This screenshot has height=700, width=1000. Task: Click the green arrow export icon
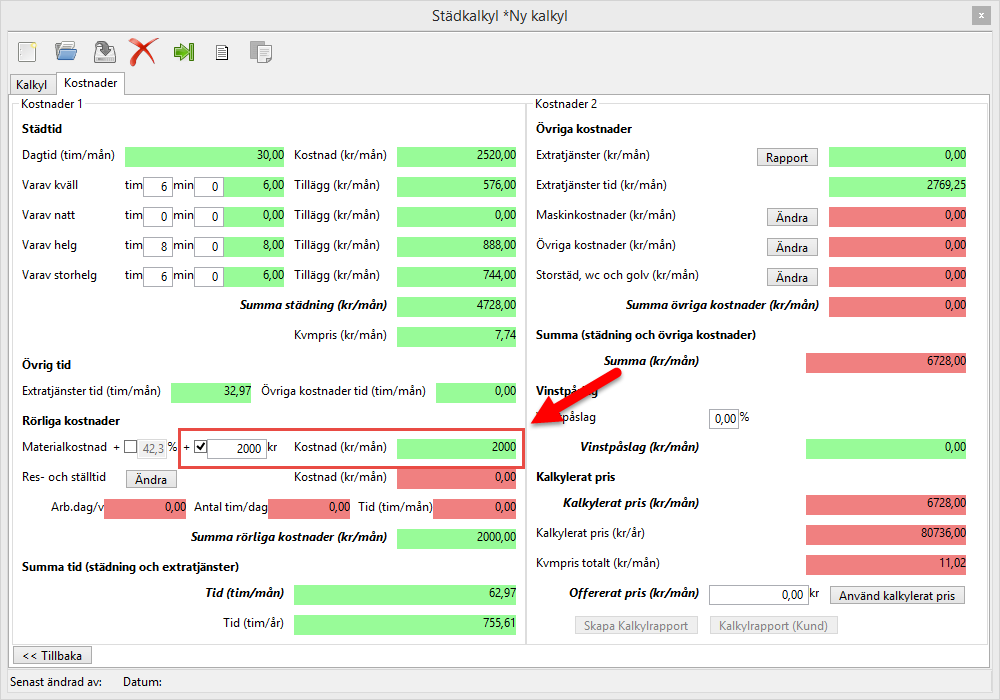coord(183,52)
